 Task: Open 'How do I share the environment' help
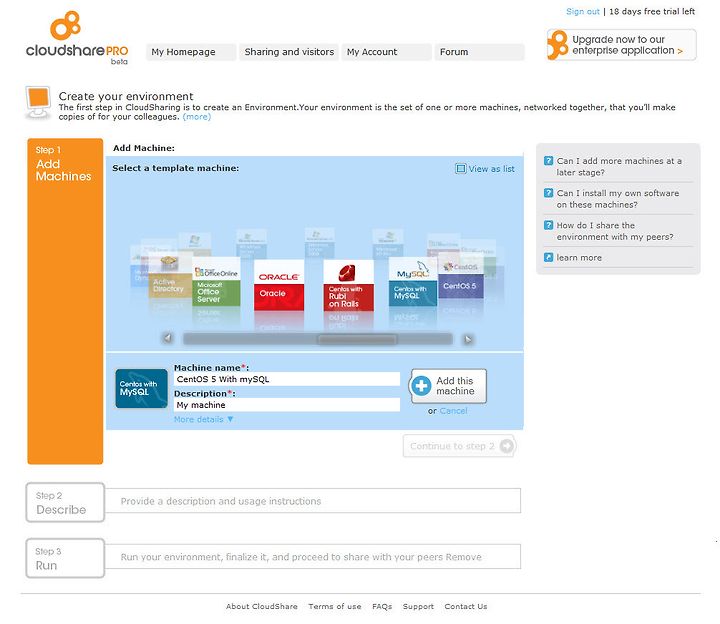615,231
